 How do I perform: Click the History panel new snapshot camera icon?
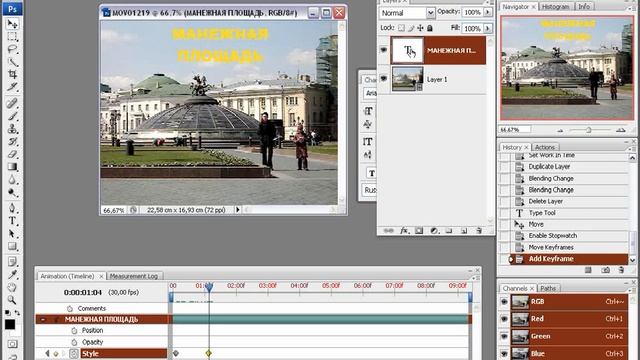pyautogui.click(x=606, y=270)
